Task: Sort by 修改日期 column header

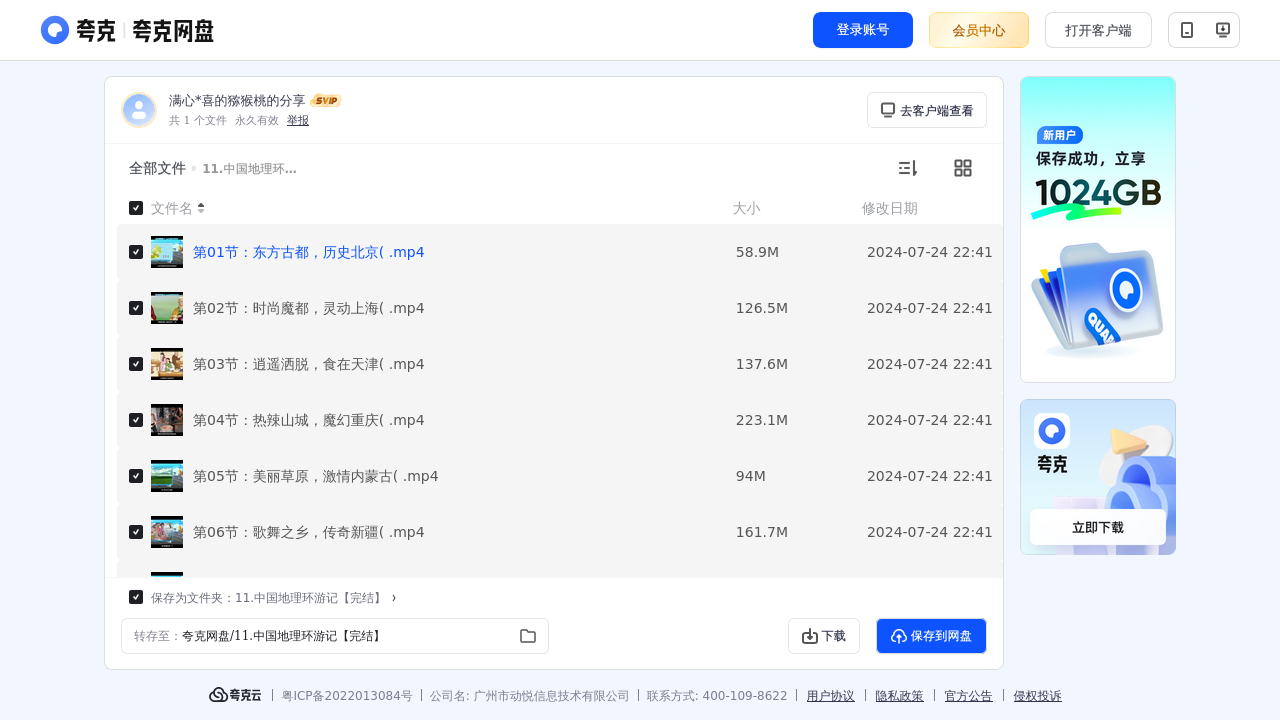Action: 890,208
